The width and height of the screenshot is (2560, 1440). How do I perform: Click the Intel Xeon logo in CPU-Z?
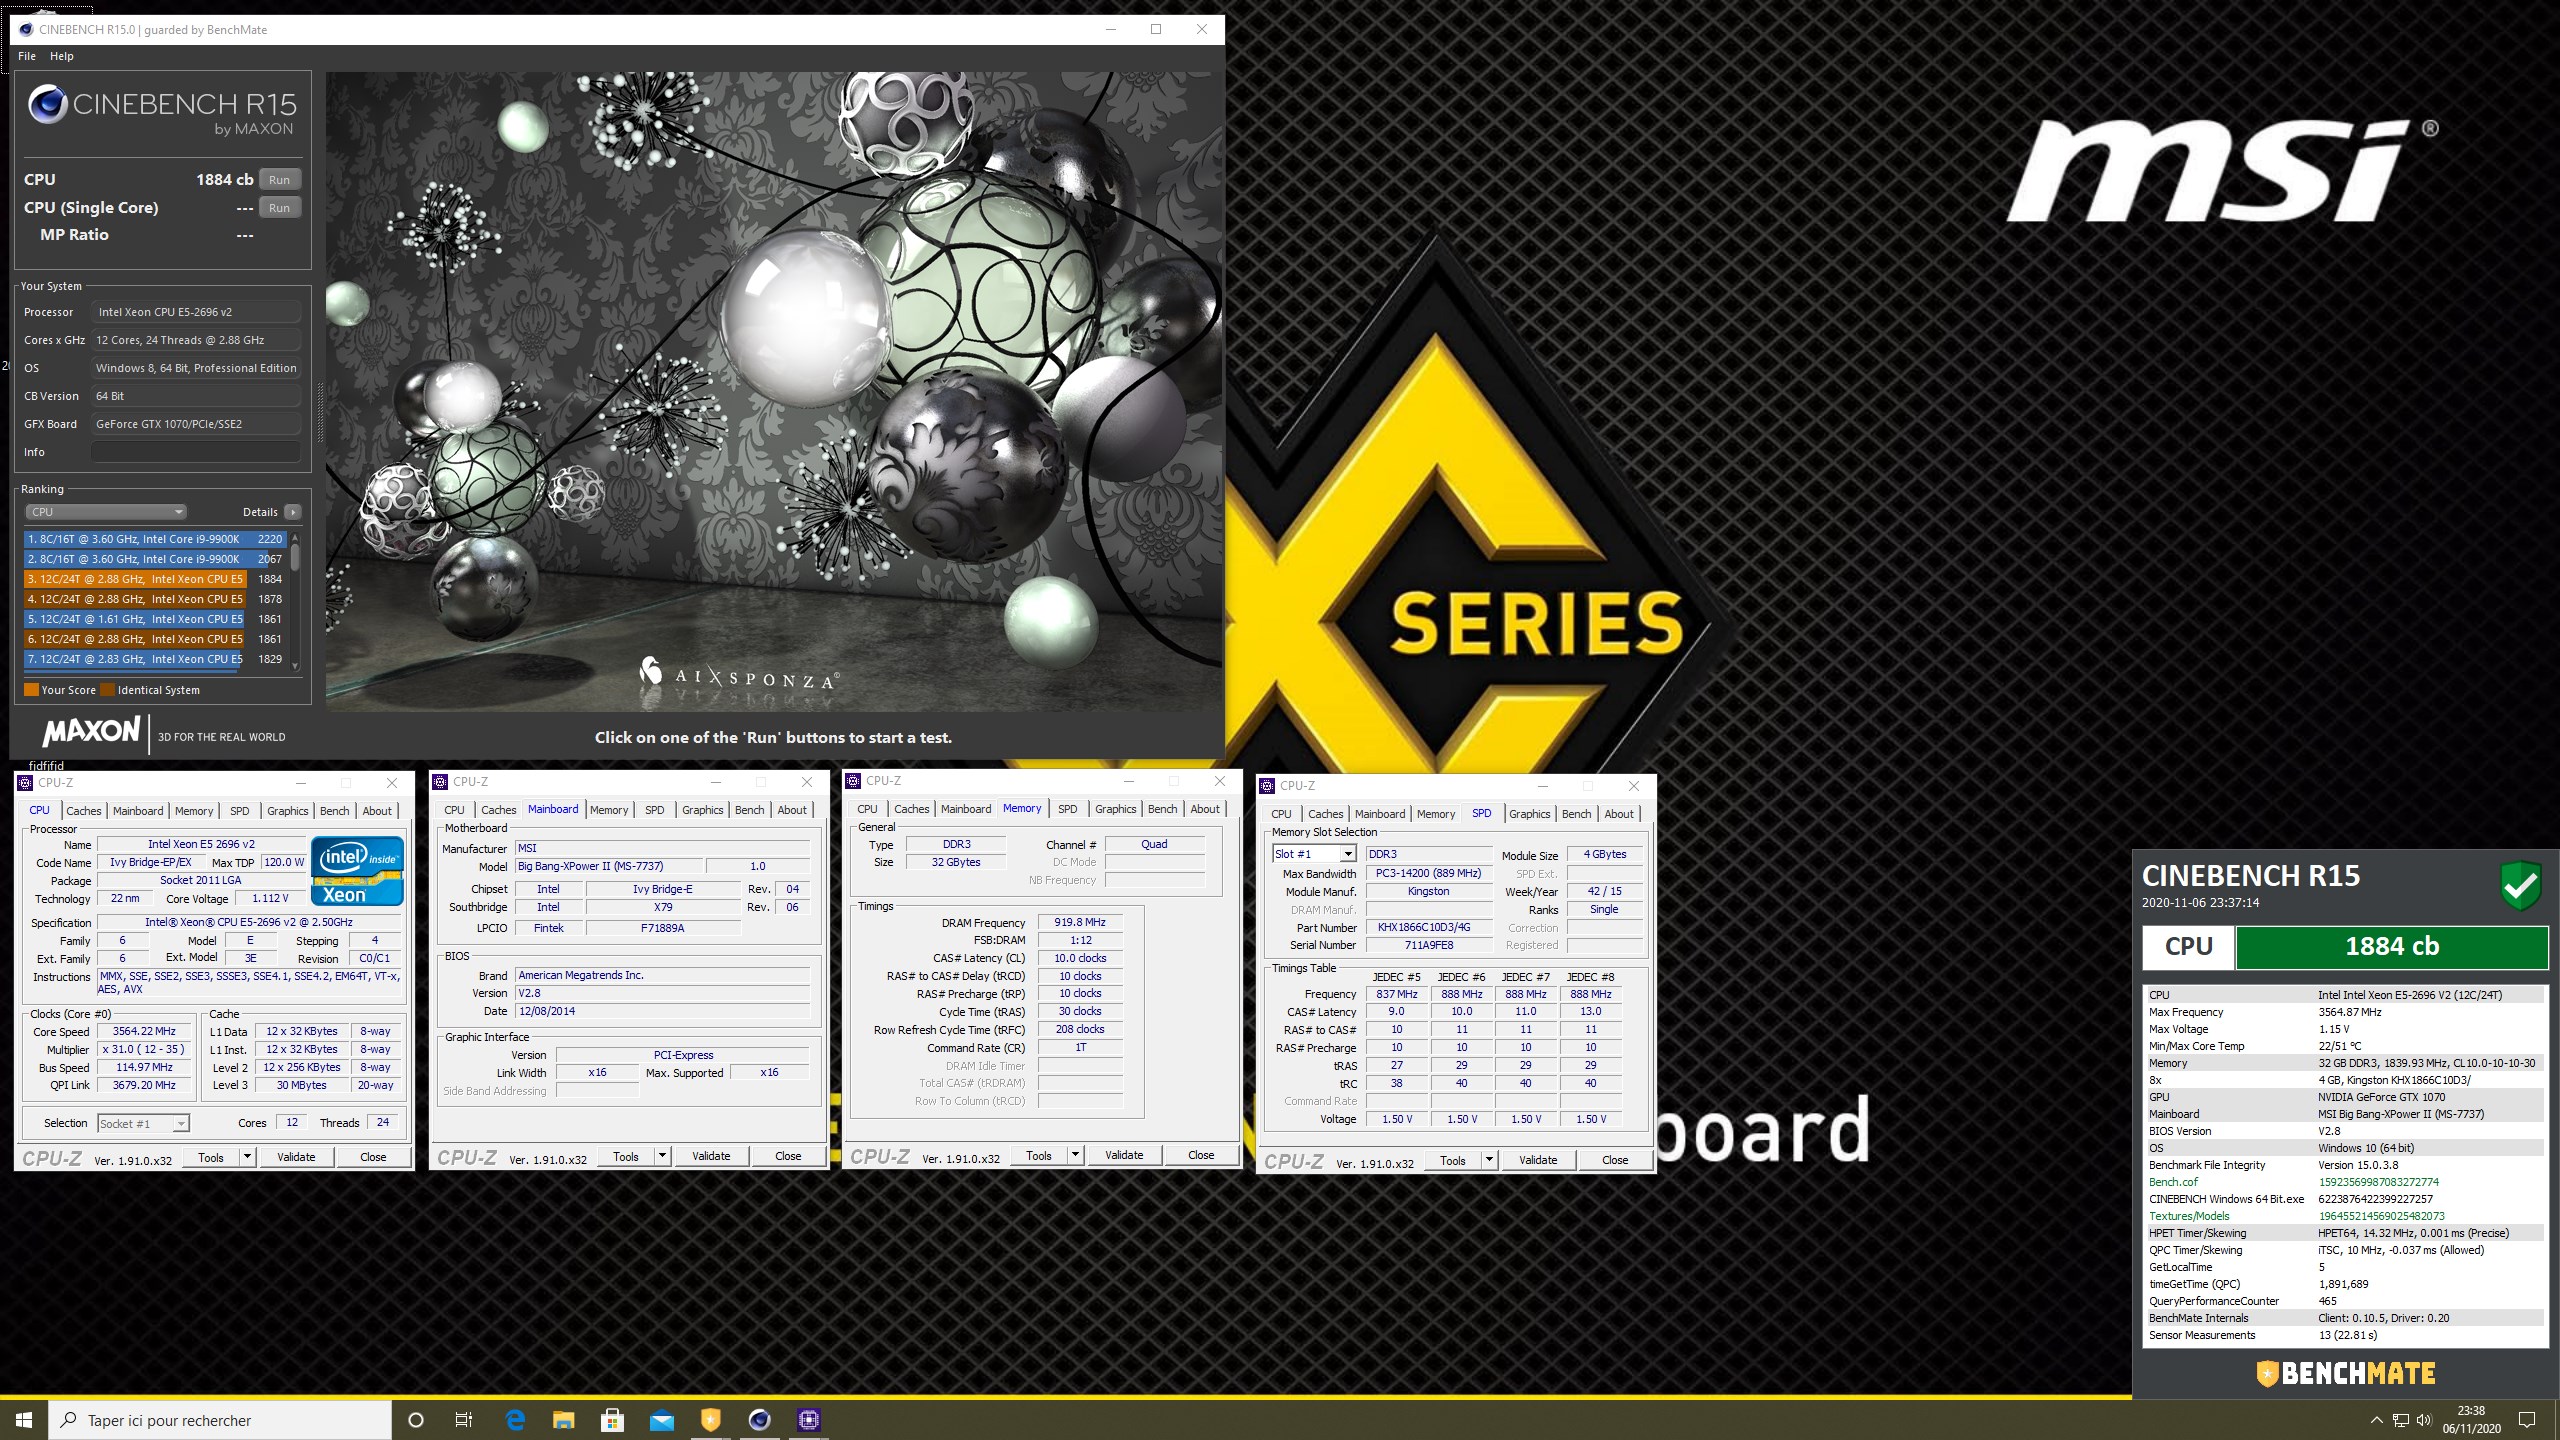click(357, 871)
